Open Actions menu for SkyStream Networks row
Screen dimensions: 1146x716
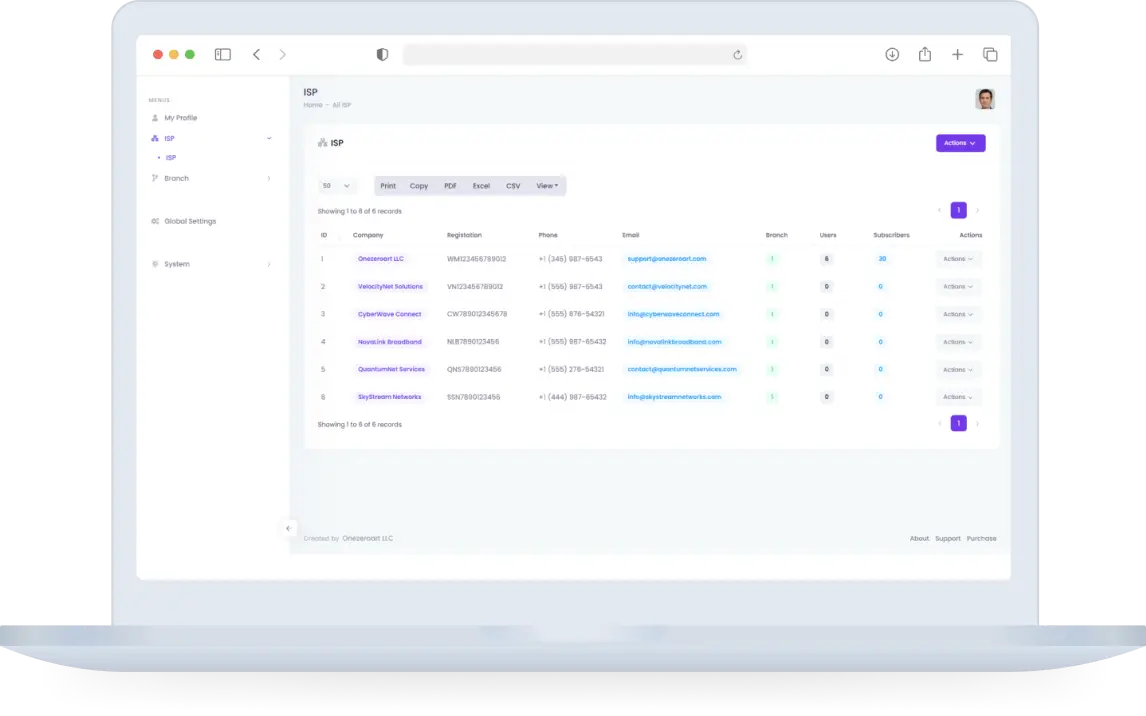tap(958, 397)
